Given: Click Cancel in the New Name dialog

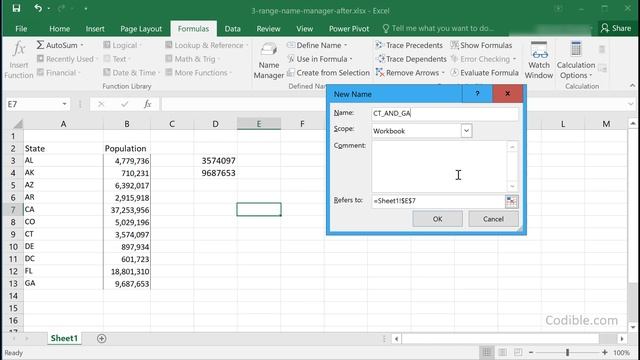Looking at the screenshot, I should 493,219.
